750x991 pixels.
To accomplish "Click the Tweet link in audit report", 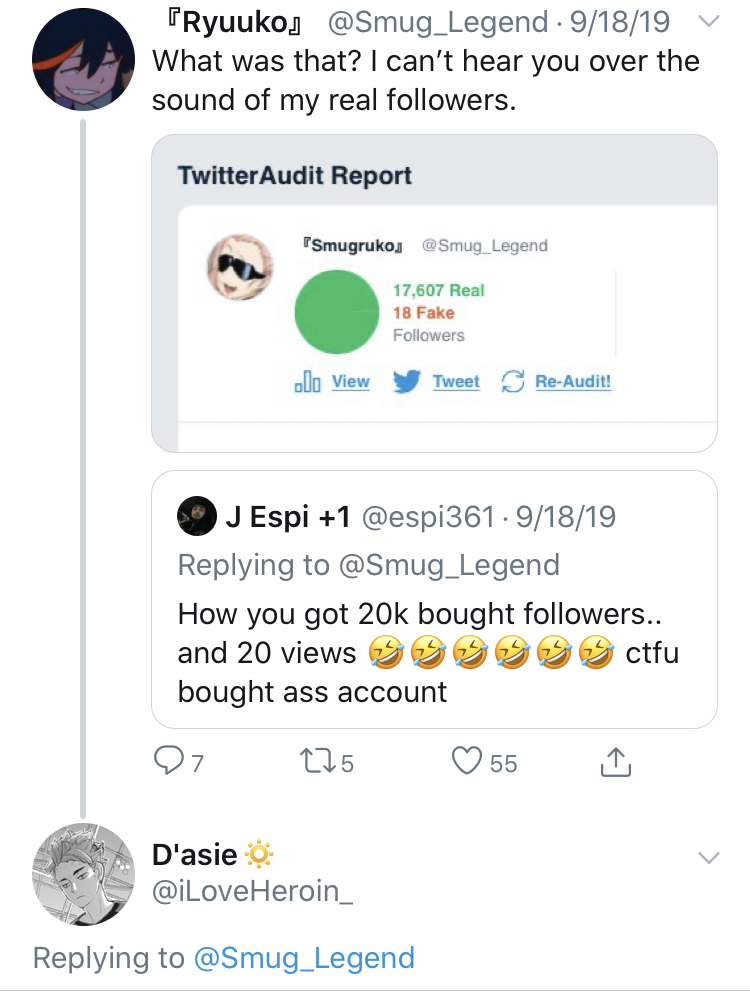I will (x=456, y=382).
